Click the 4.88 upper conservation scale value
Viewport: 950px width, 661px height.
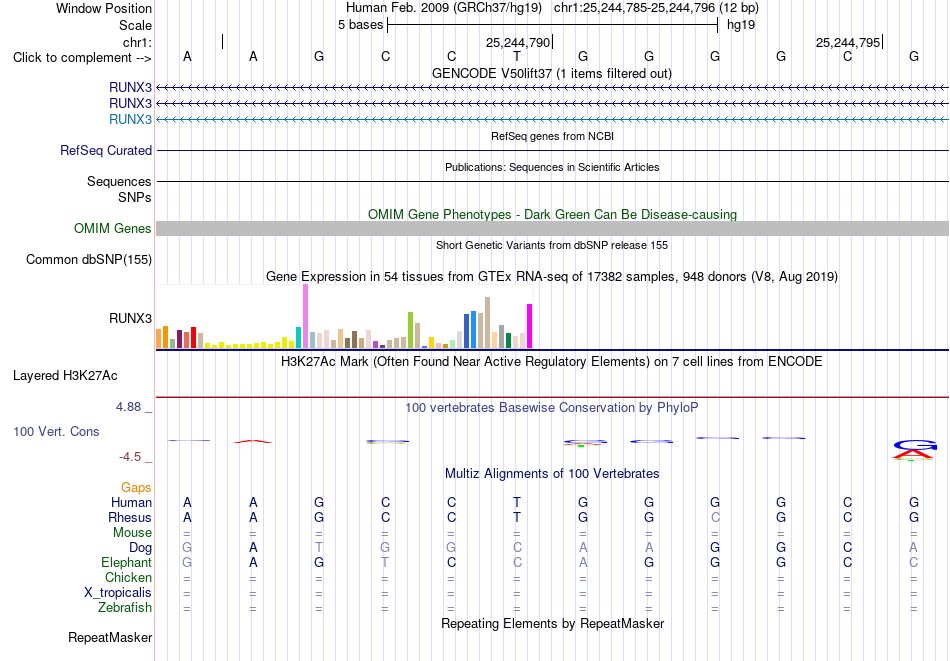(x=128, y=407)
